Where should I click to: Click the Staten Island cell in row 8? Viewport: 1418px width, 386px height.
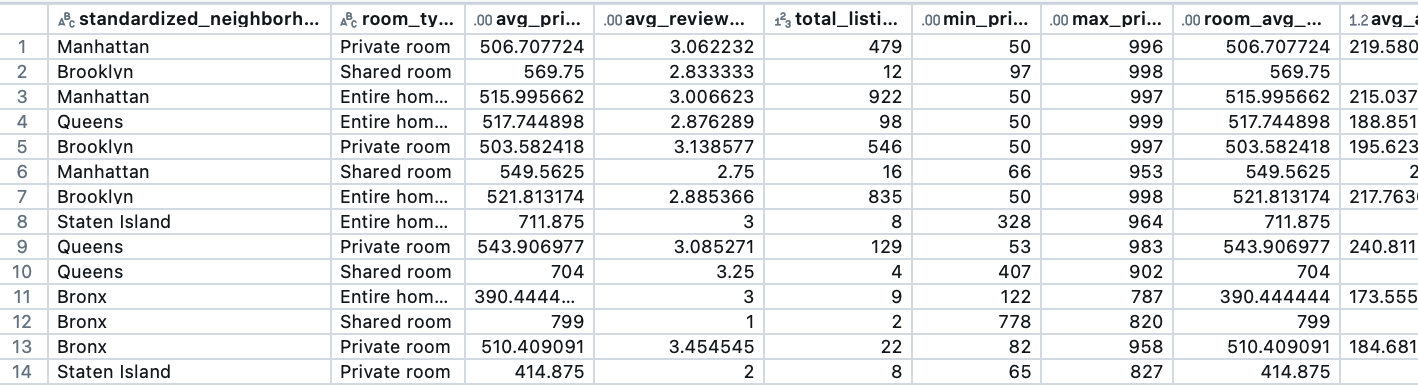190,222
